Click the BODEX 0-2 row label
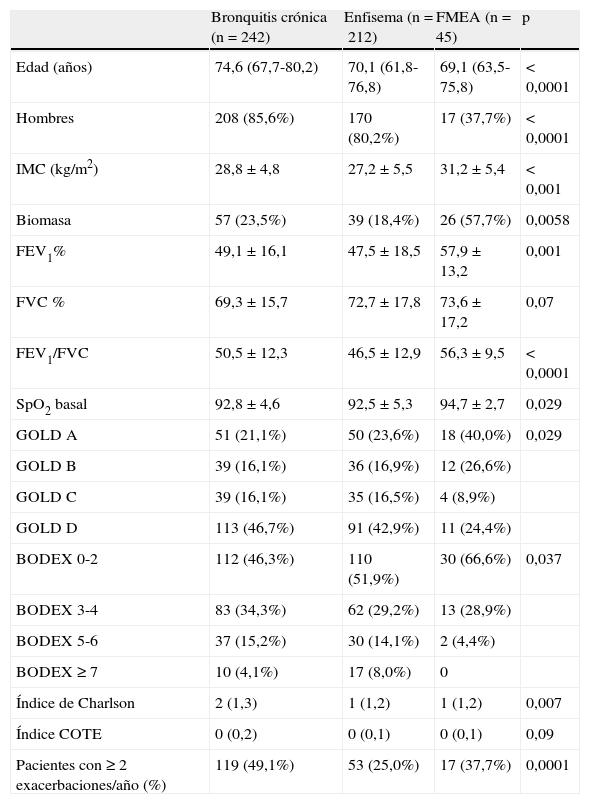590x804 pixels. [57, 559]
